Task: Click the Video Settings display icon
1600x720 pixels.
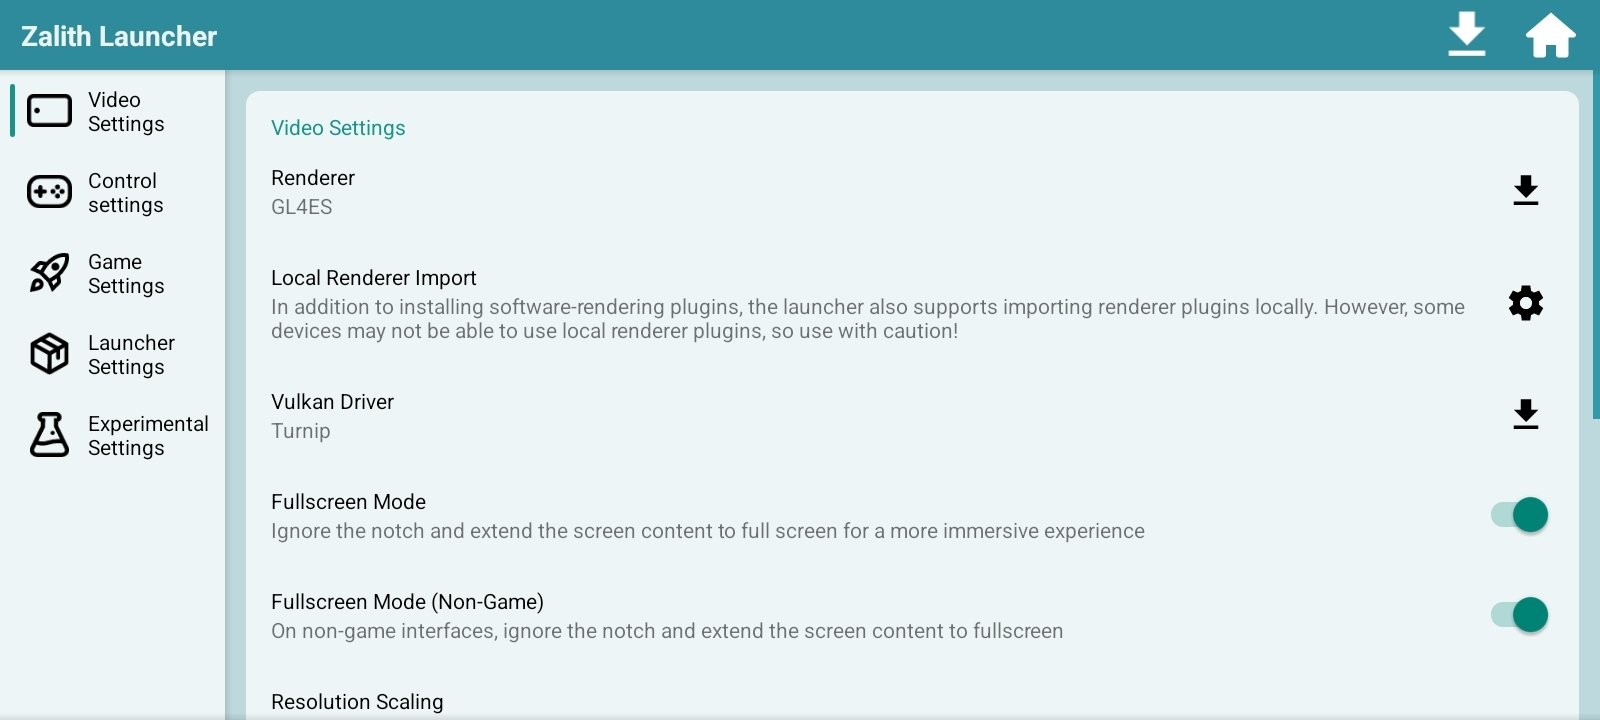Action: (x=49, y=111)
